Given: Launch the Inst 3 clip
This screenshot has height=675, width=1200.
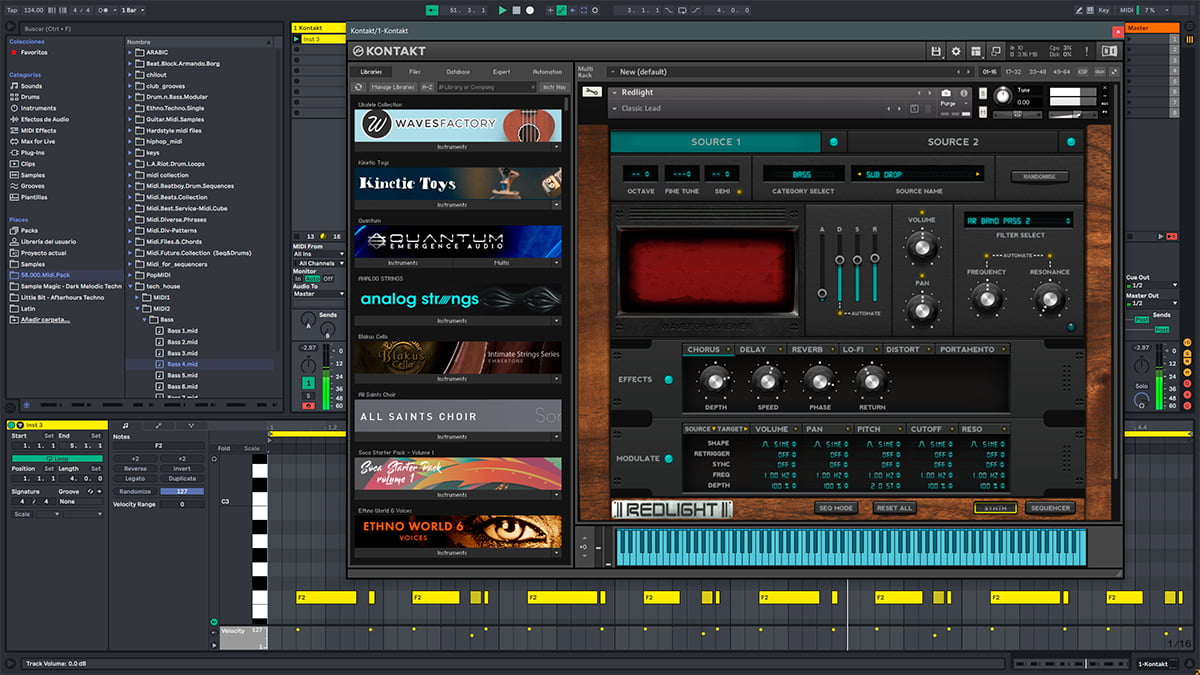Looking at the screenshot, I should click(x=298, y=39).
